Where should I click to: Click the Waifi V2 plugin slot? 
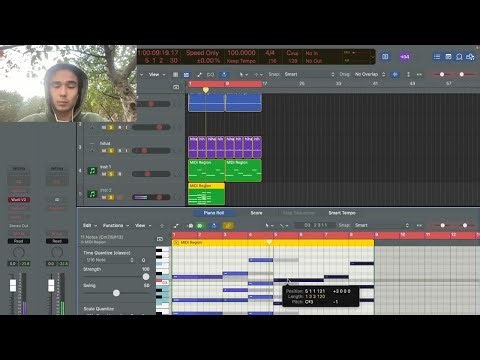coord(19,200)
